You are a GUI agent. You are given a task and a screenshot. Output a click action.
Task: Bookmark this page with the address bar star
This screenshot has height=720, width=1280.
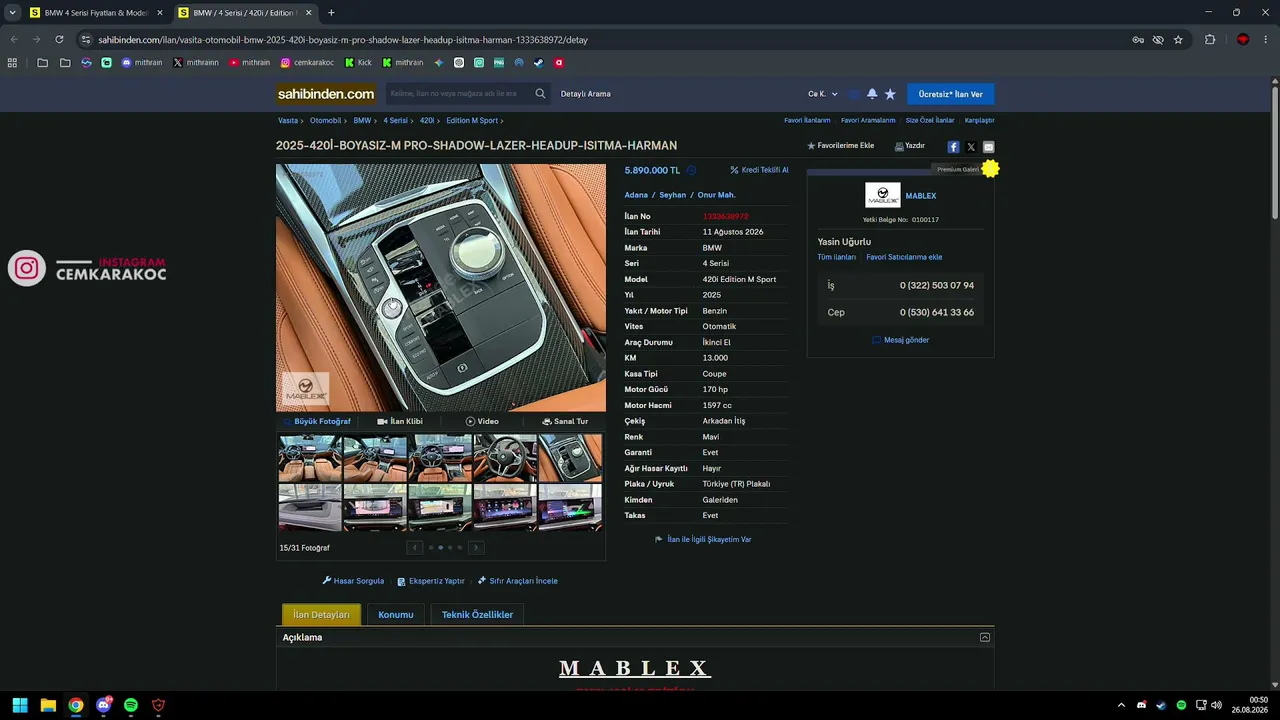click(1178, 40)
